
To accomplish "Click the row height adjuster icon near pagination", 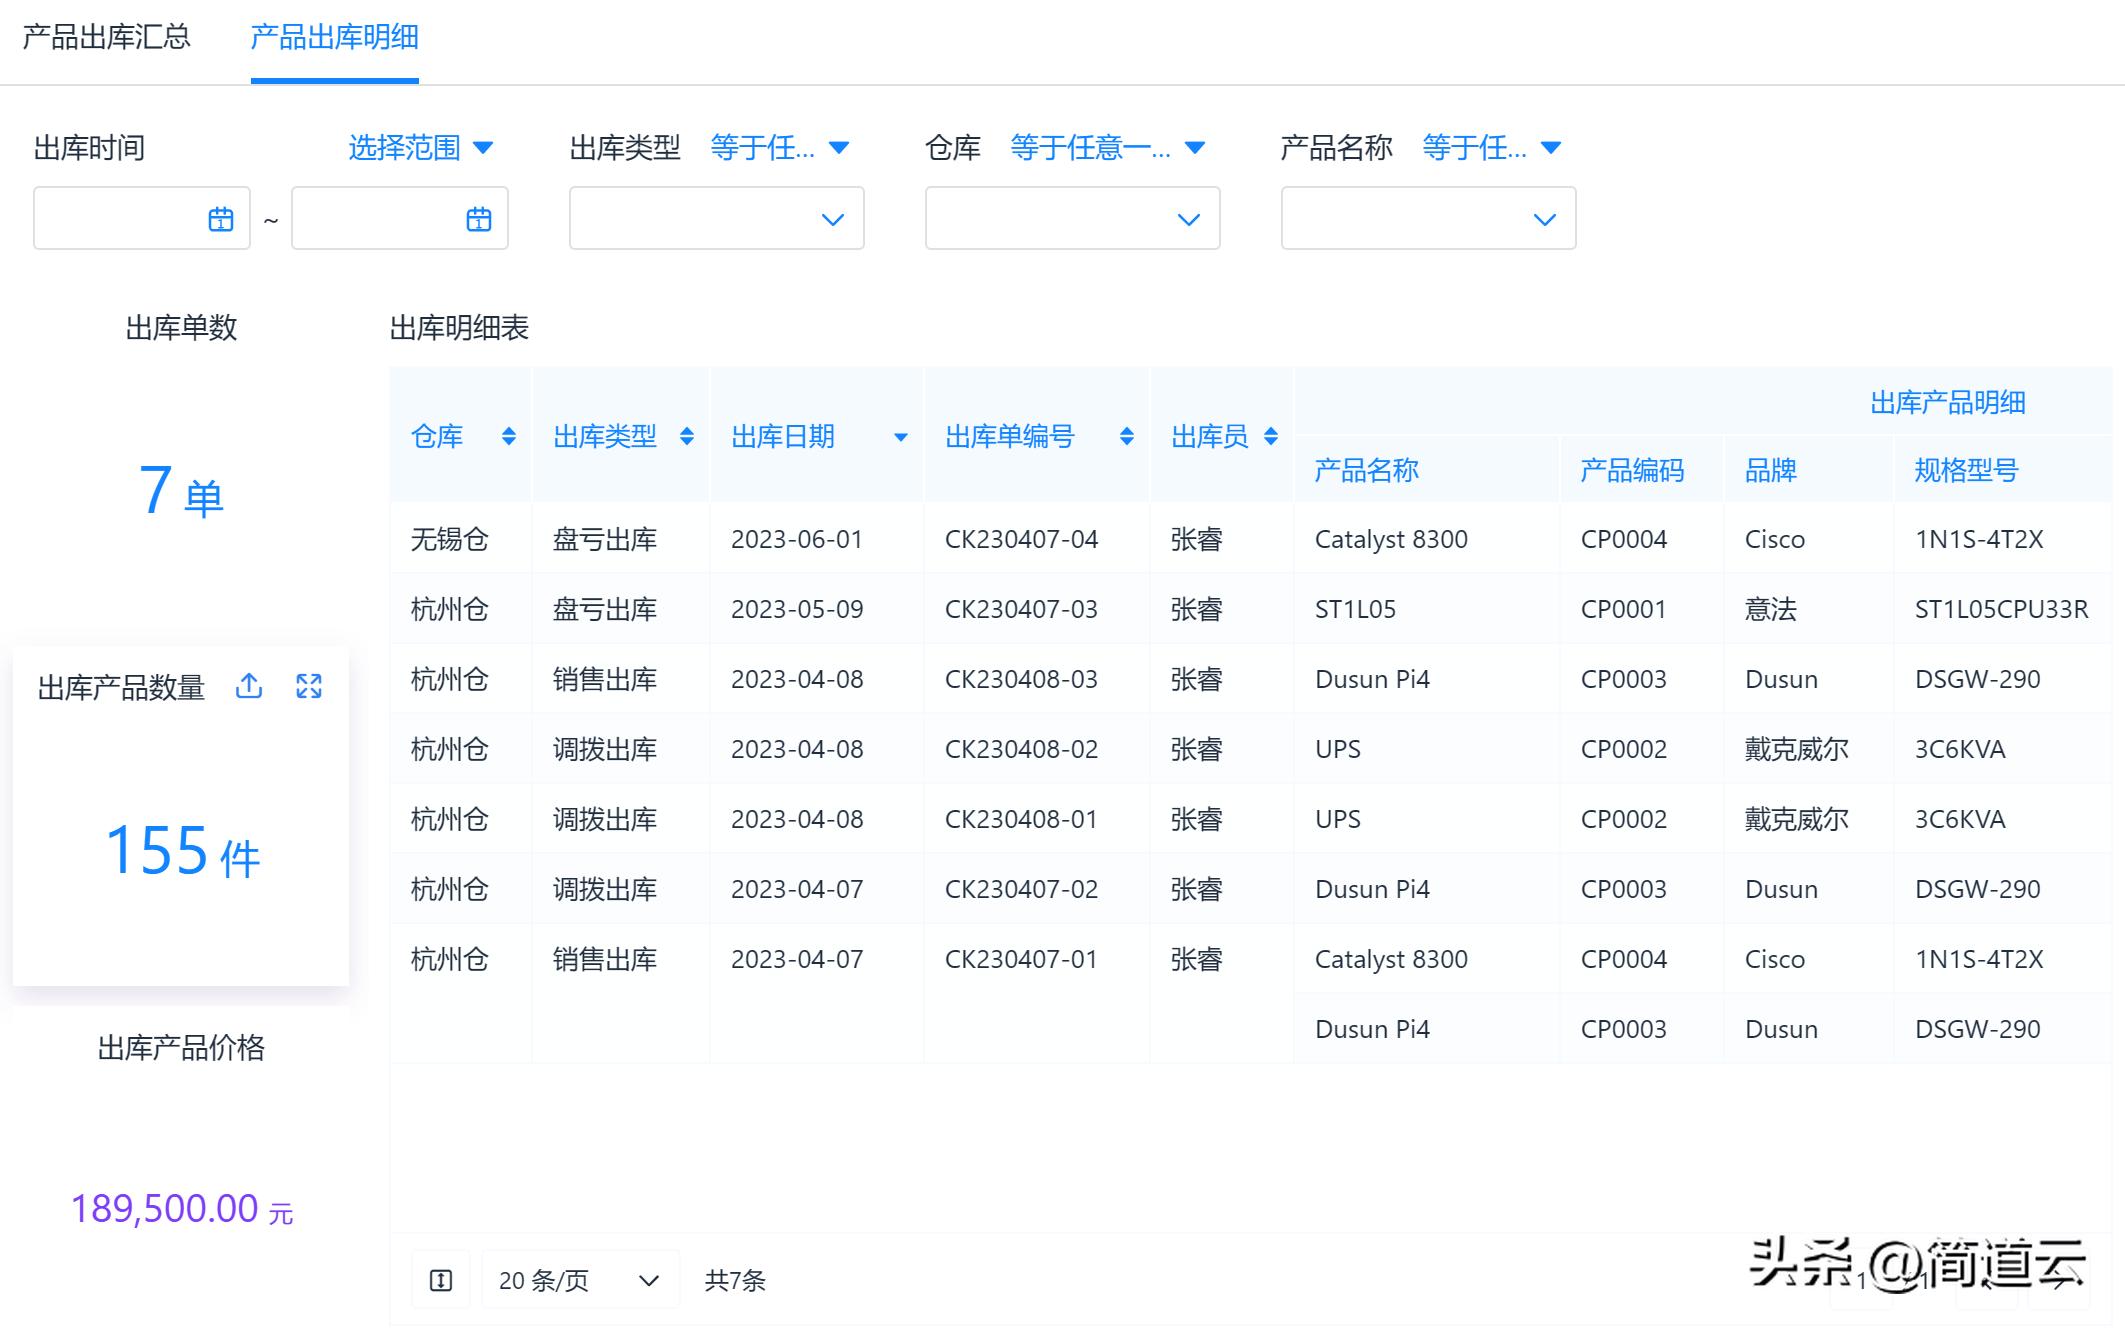I will click(440, 1279).
